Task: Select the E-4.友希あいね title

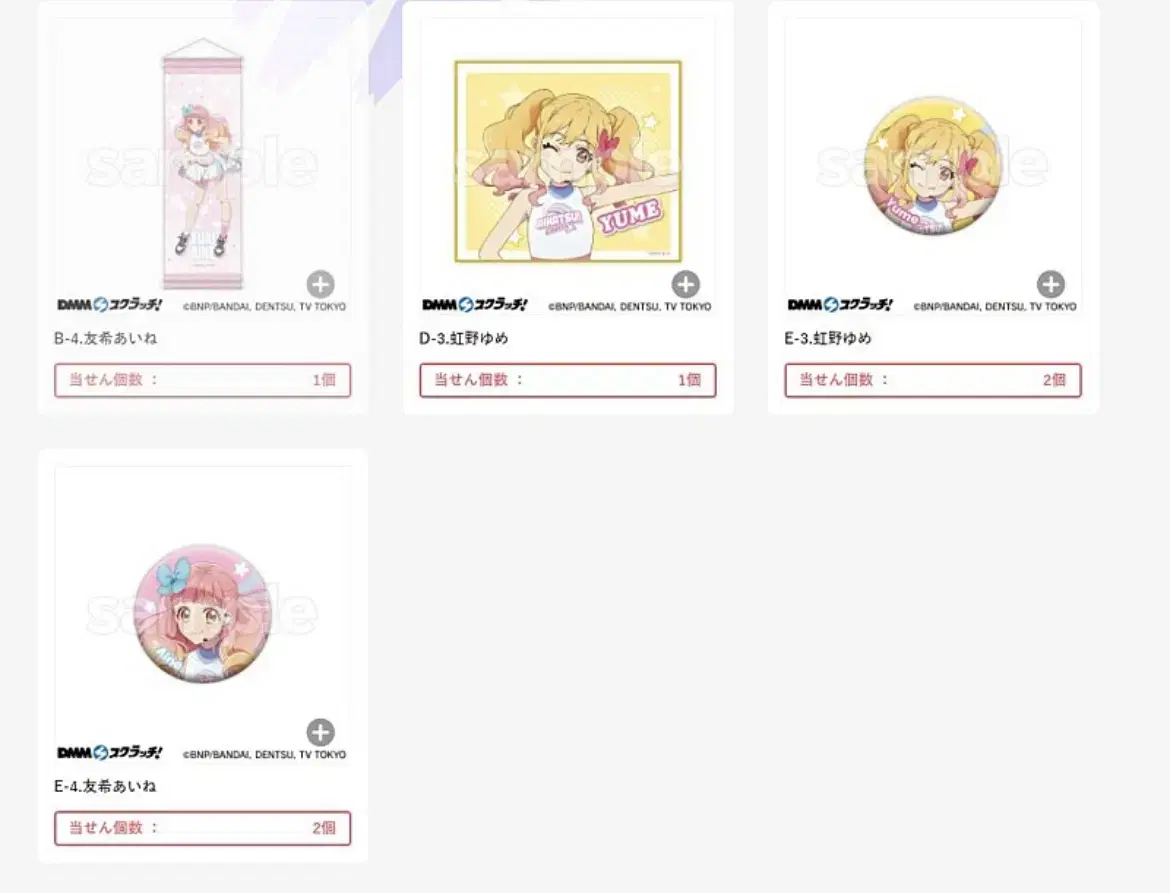Action: click(x=105, y=786)
